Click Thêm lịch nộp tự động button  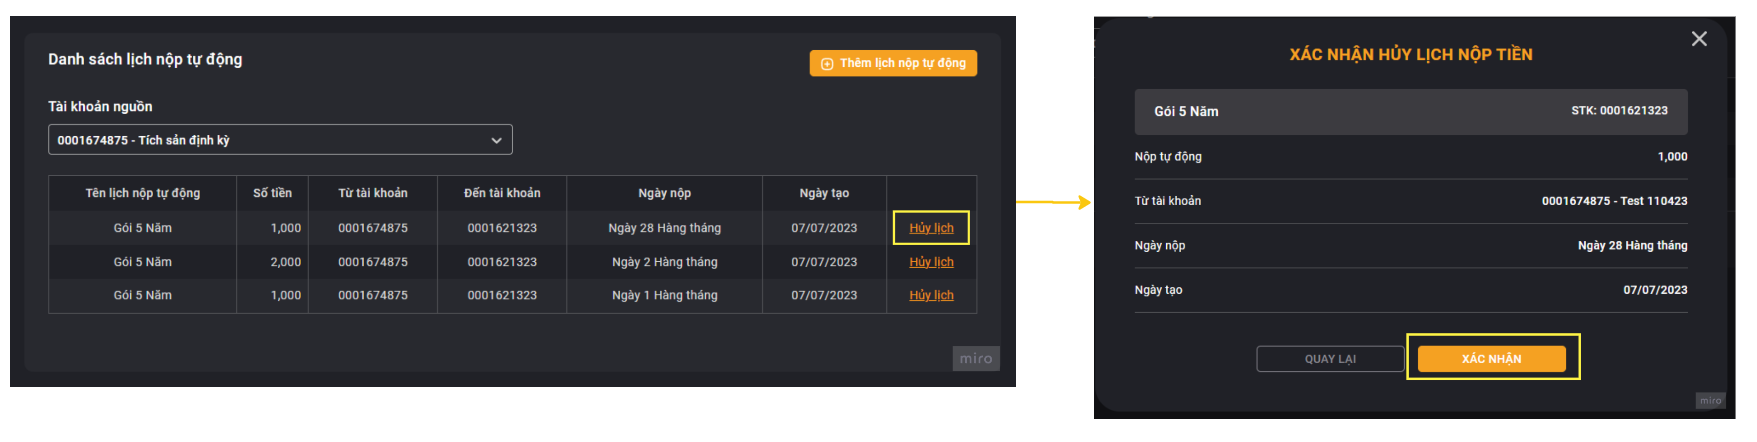(893, 63)
